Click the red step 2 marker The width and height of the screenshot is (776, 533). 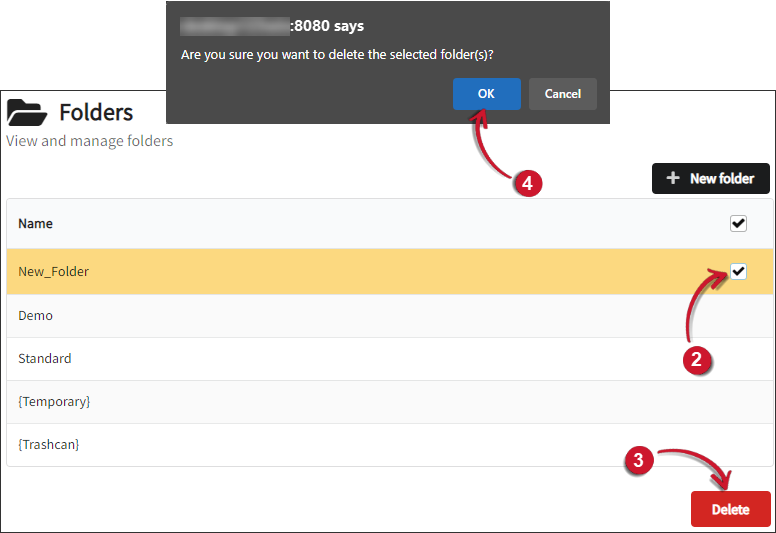(697, 361)
